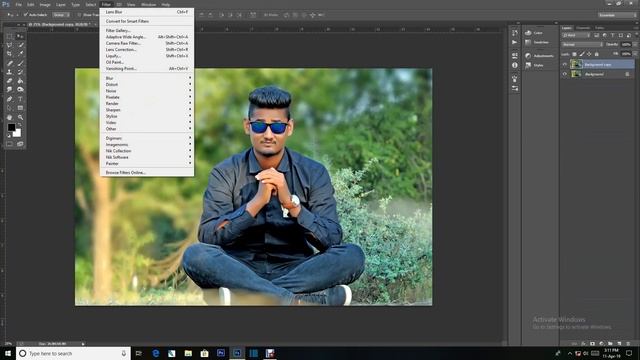Choose Liquify from Filter menu
This screenshot has width=640, height=360.
point(147,56)
